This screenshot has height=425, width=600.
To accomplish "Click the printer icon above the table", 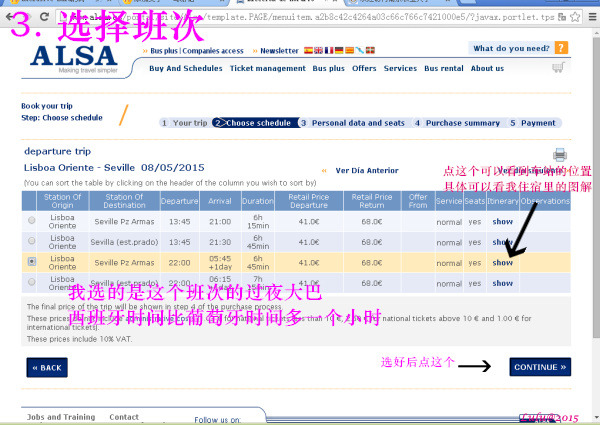I will [x=559, y=154].
